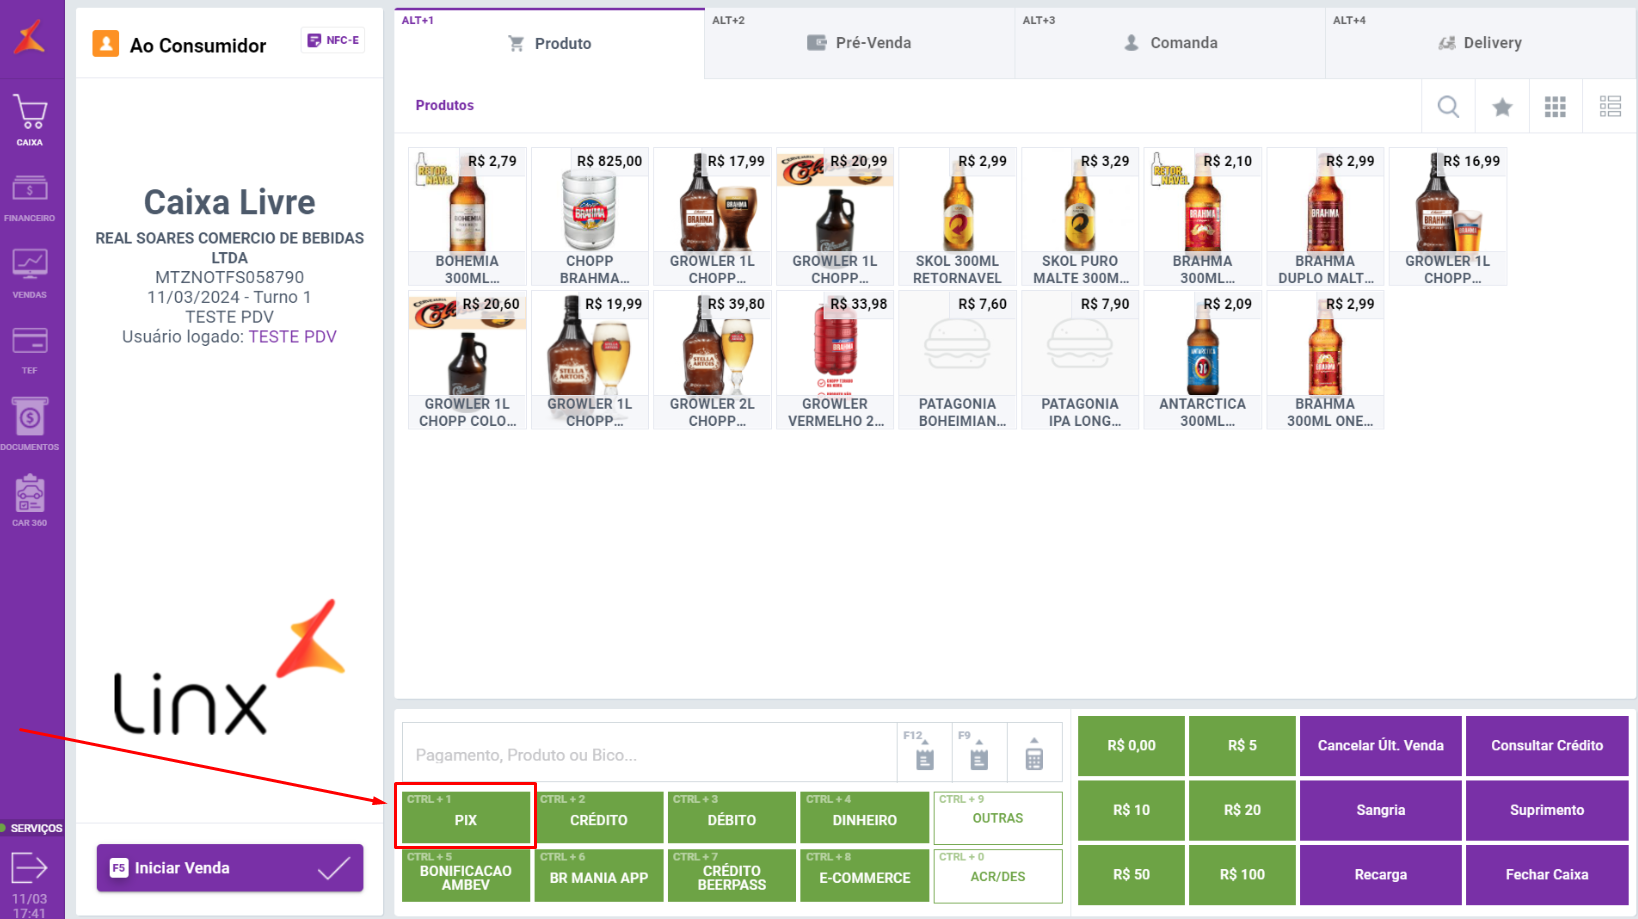The height and width of the screenshot is (919, 1638).
Task: Select Chopp Brahma keg at R$ 825,00
Action: tap(590, 217)
